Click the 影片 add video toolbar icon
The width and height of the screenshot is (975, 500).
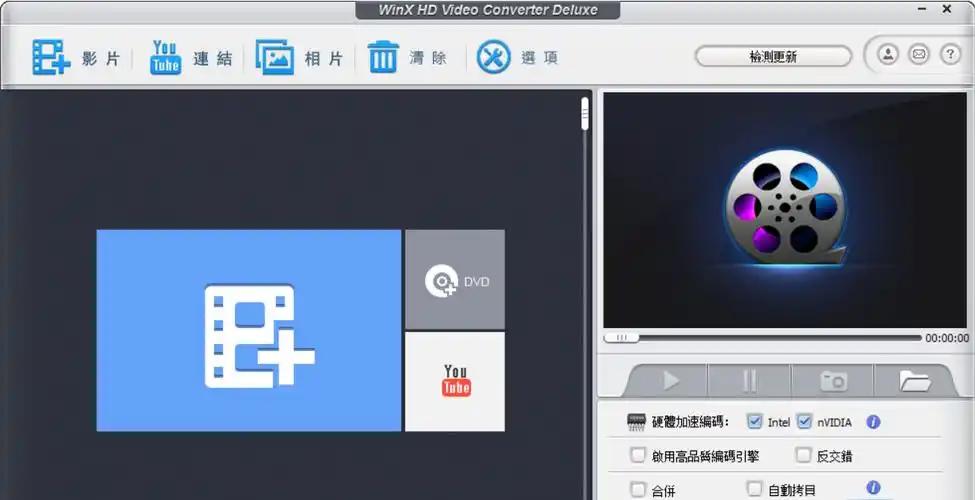(x=51, y=57)
